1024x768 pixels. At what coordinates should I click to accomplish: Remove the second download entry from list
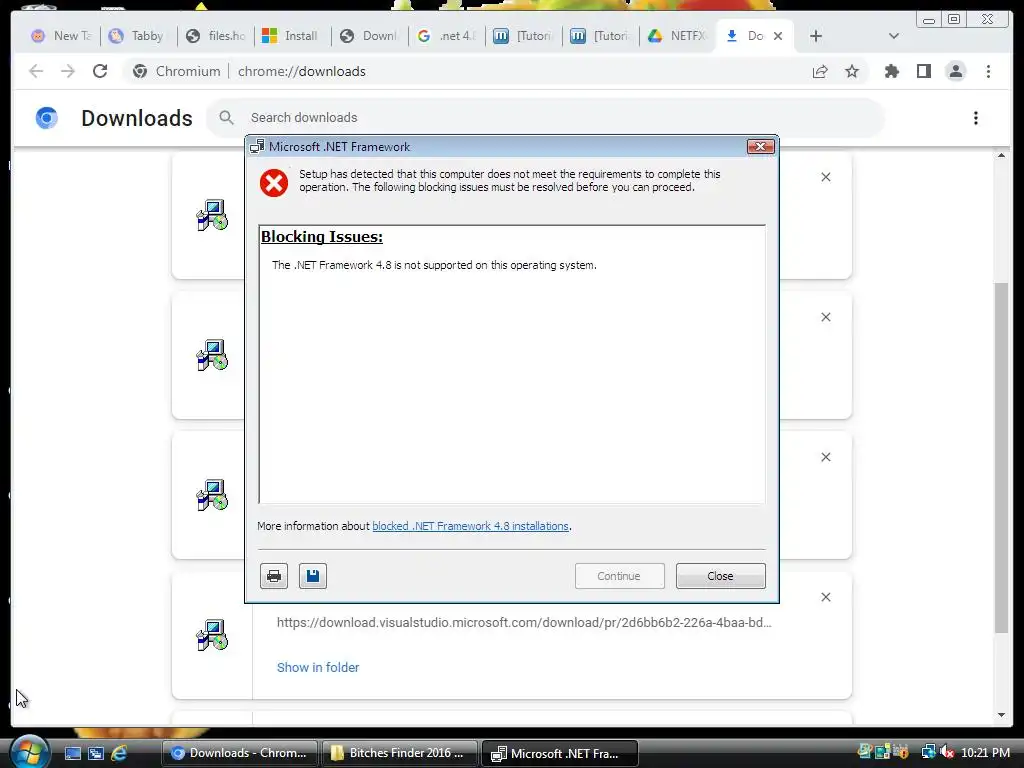(826, 317)
